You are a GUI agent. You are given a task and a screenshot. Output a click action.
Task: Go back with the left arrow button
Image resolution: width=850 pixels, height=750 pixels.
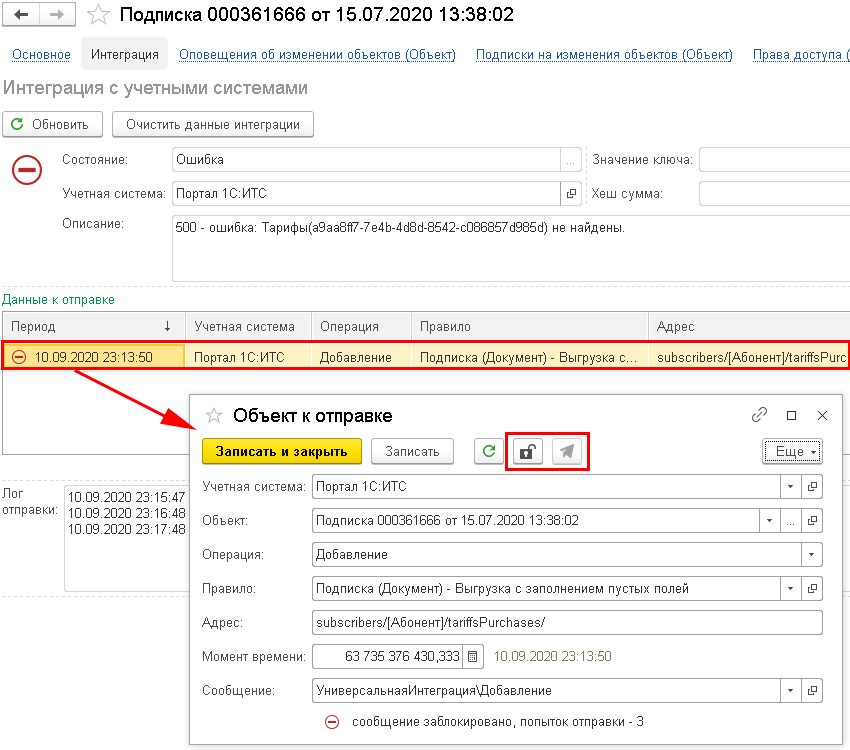pos(21,15)
